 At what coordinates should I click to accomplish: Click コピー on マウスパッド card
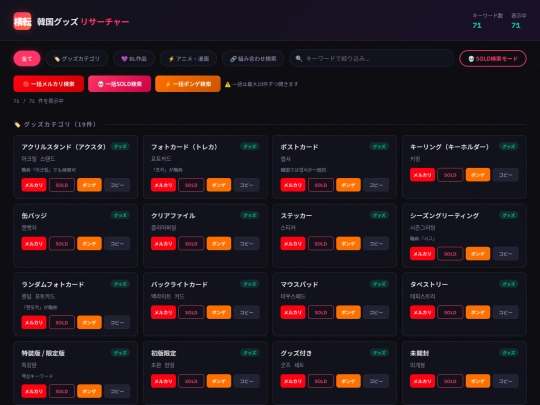pos(376,312)
